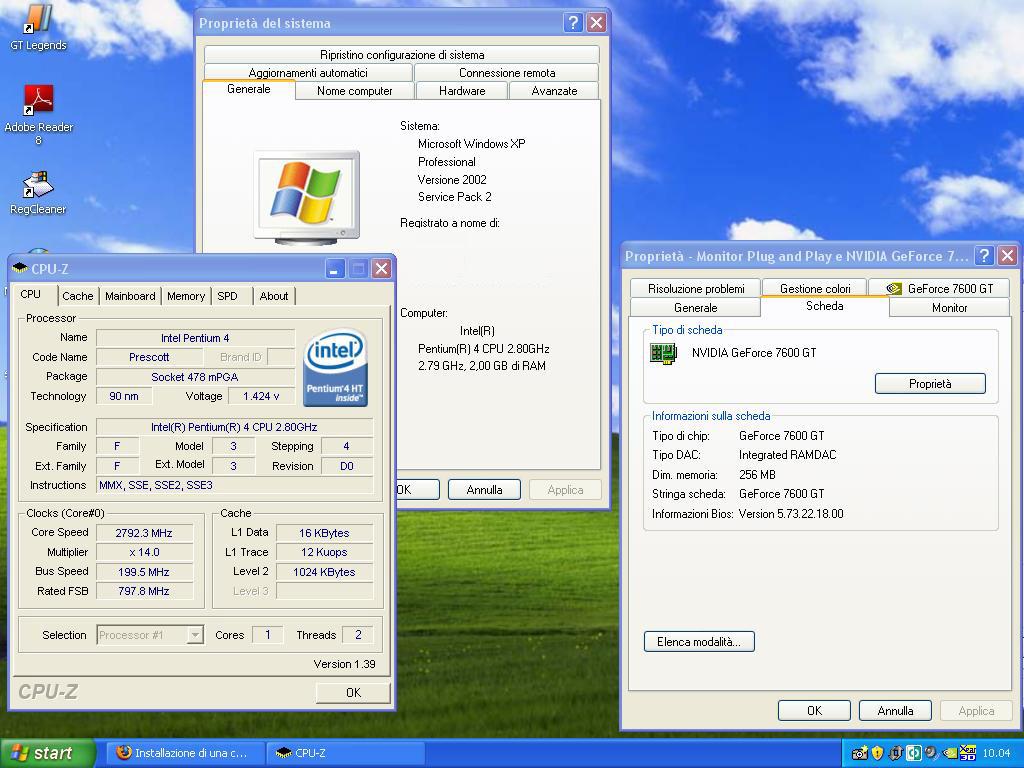Open the About tab in CPU-Z
1024x768 pixels.
click(274, 296)
